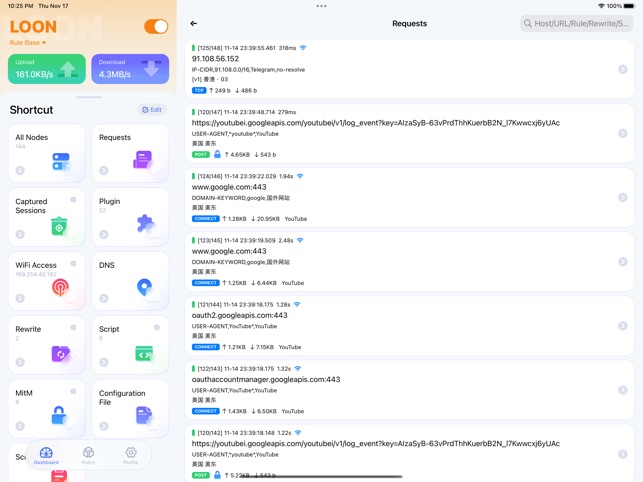Click the Edit shortcuts button
This screenshot has height=482, width=643.
[x=152, y=110]
